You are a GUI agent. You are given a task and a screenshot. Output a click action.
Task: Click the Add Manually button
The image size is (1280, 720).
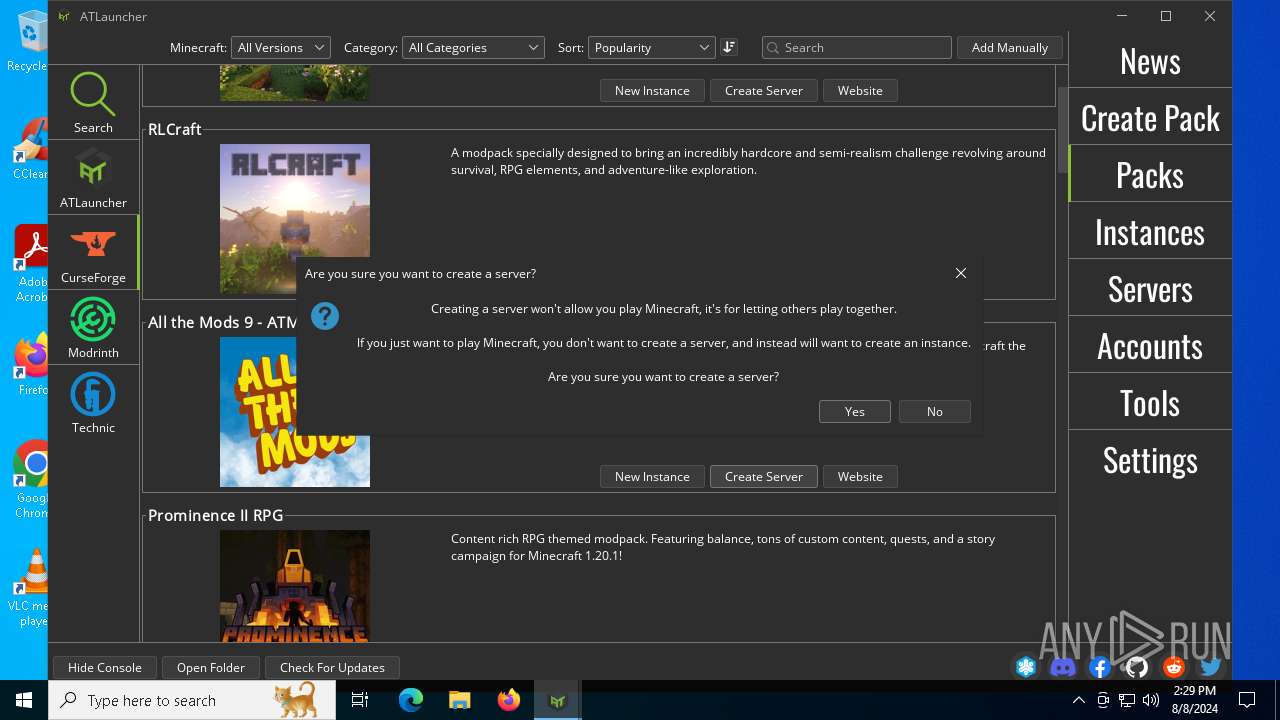tap(1010, 47)
